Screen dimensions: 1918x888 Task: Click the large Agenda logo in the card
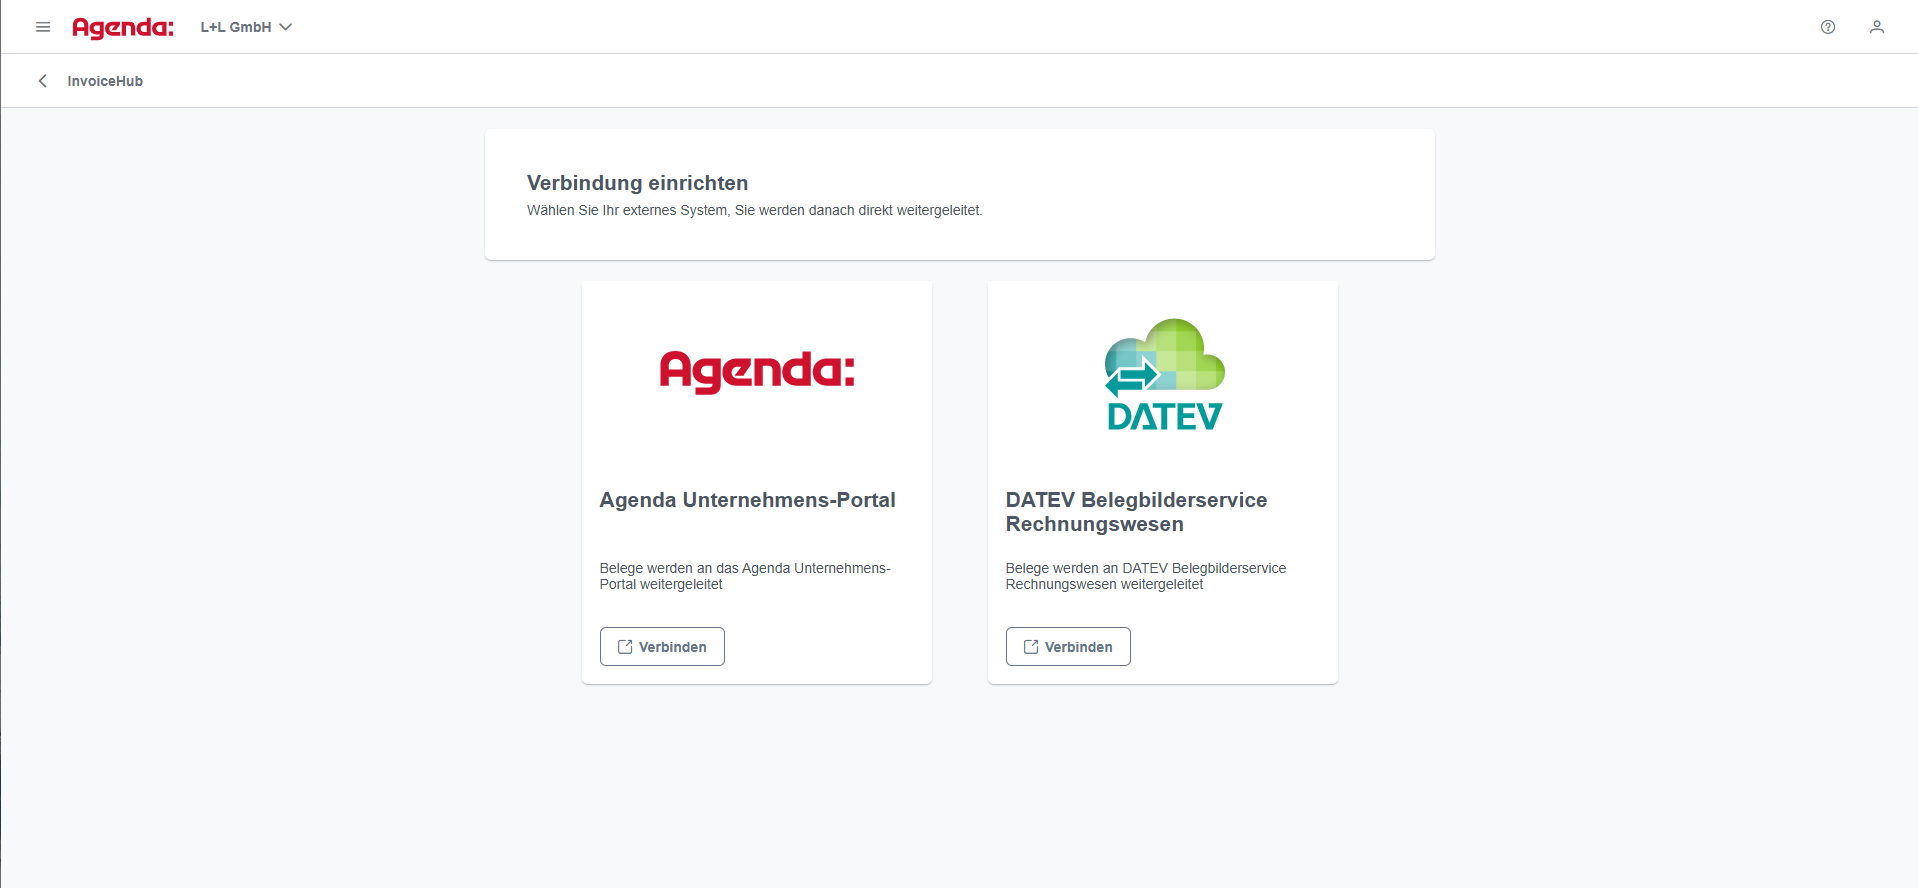(x=757, y=372)
